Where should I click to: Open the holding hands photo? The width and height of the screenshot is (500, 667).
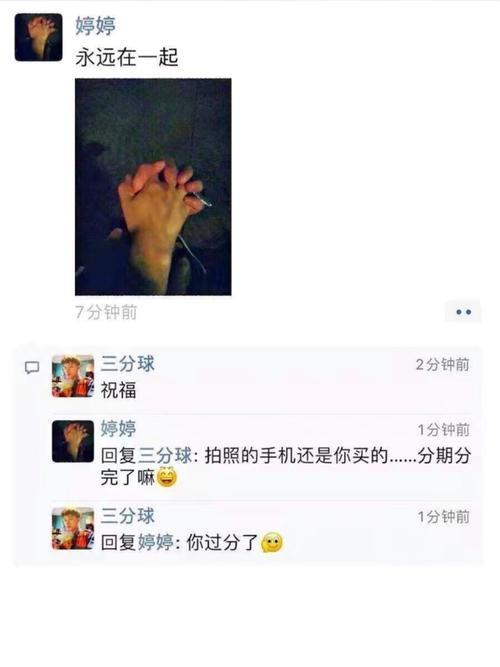153,187
